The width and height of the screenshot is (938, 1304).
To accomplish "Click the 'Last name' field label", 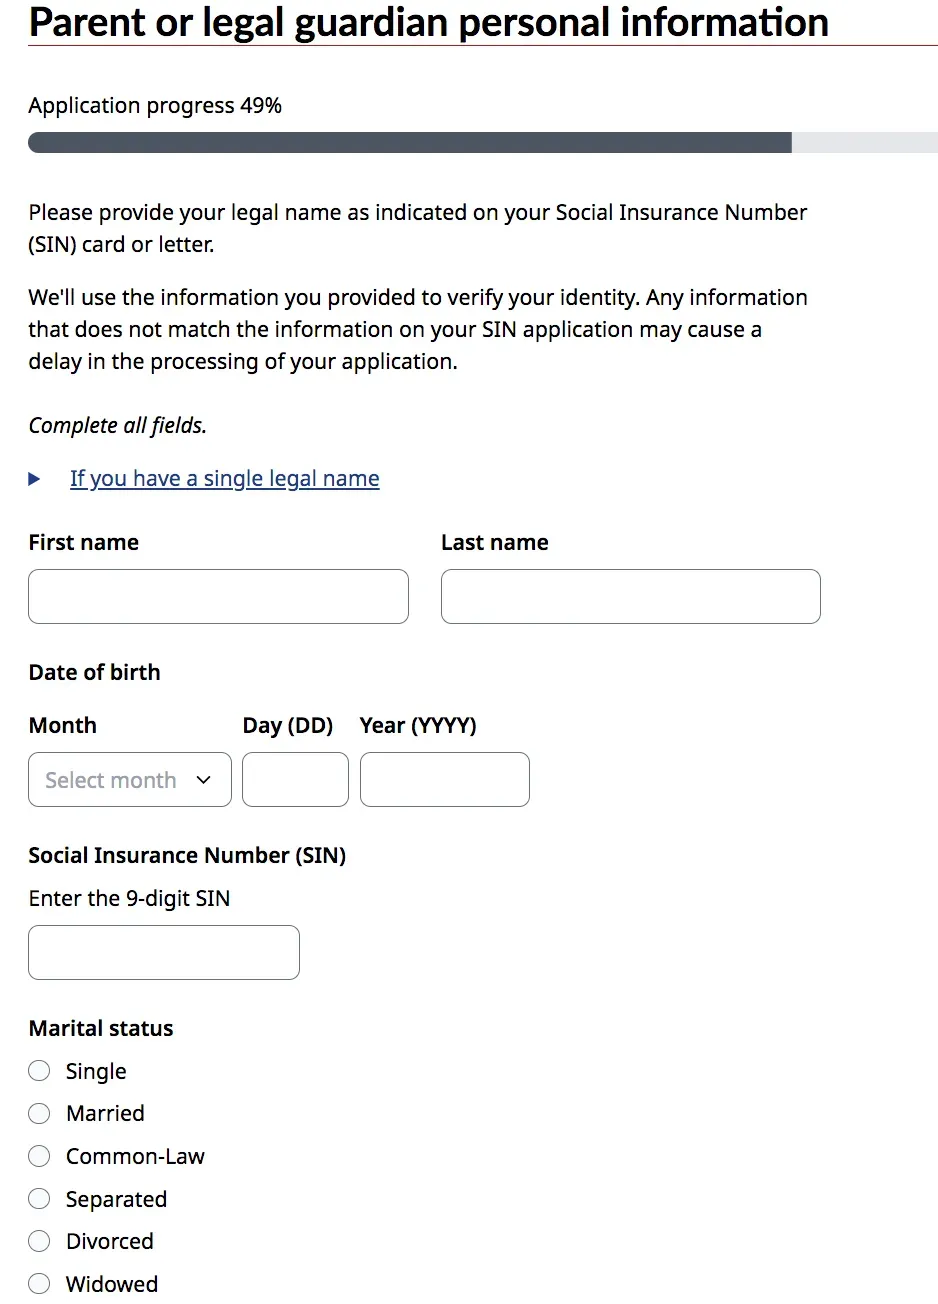I will tap(495, 543).
